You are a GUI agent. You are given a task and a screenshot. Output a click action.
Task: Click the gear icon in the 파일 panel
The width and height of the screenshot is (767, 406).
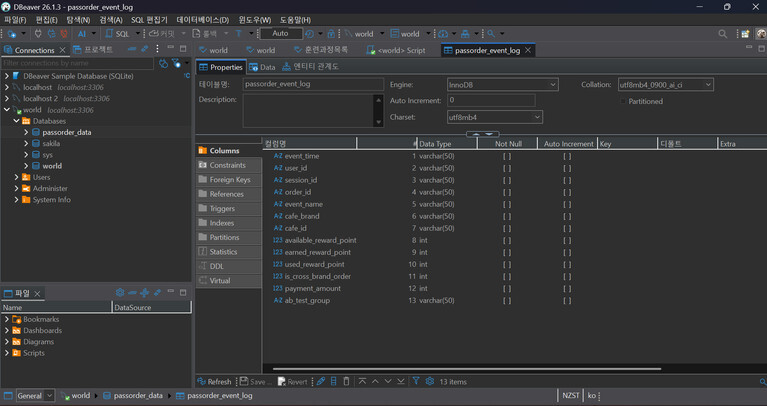coord(120,293)
